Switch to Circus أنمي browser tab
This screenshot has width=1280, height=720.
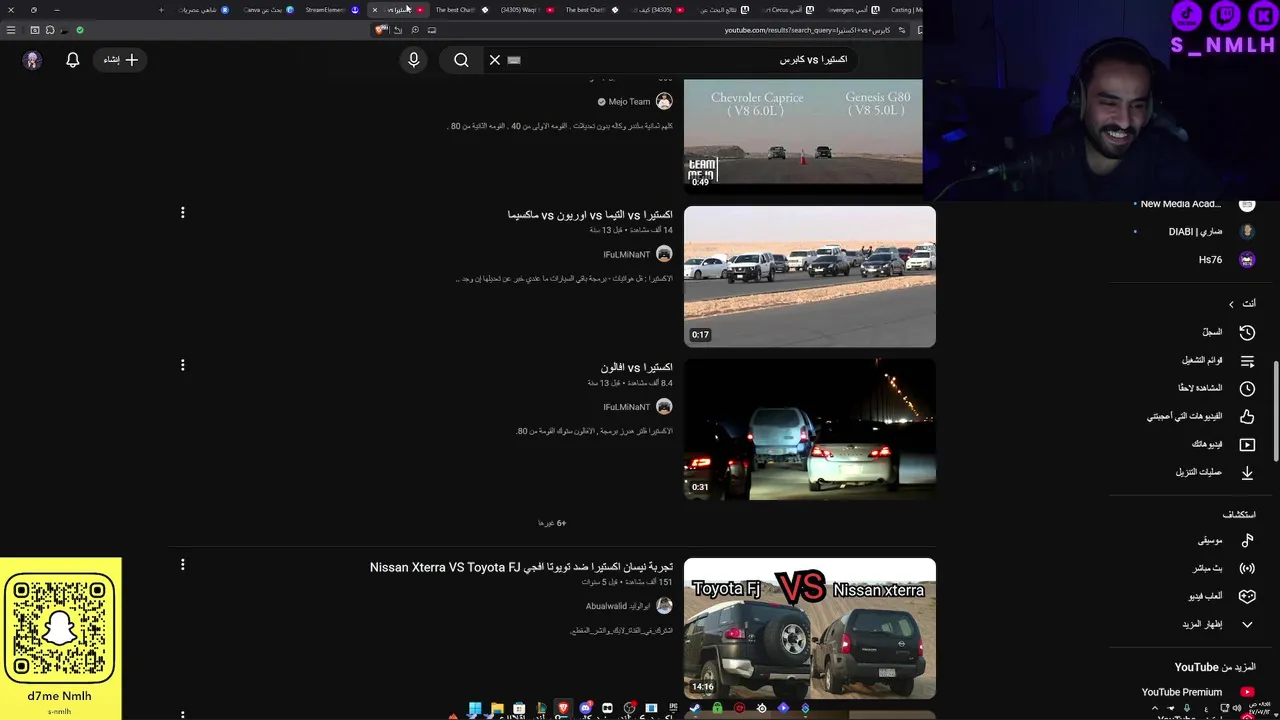pyautogui.click(x=787, y=10)
